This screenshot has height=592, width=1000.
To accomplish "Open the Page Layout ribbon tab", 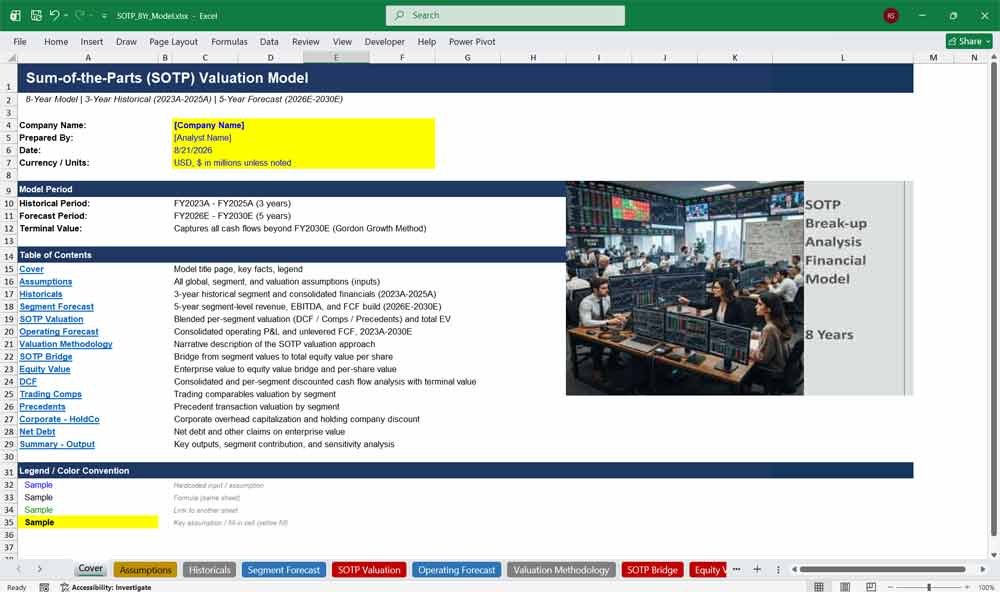I will click(x=173, y=41).
